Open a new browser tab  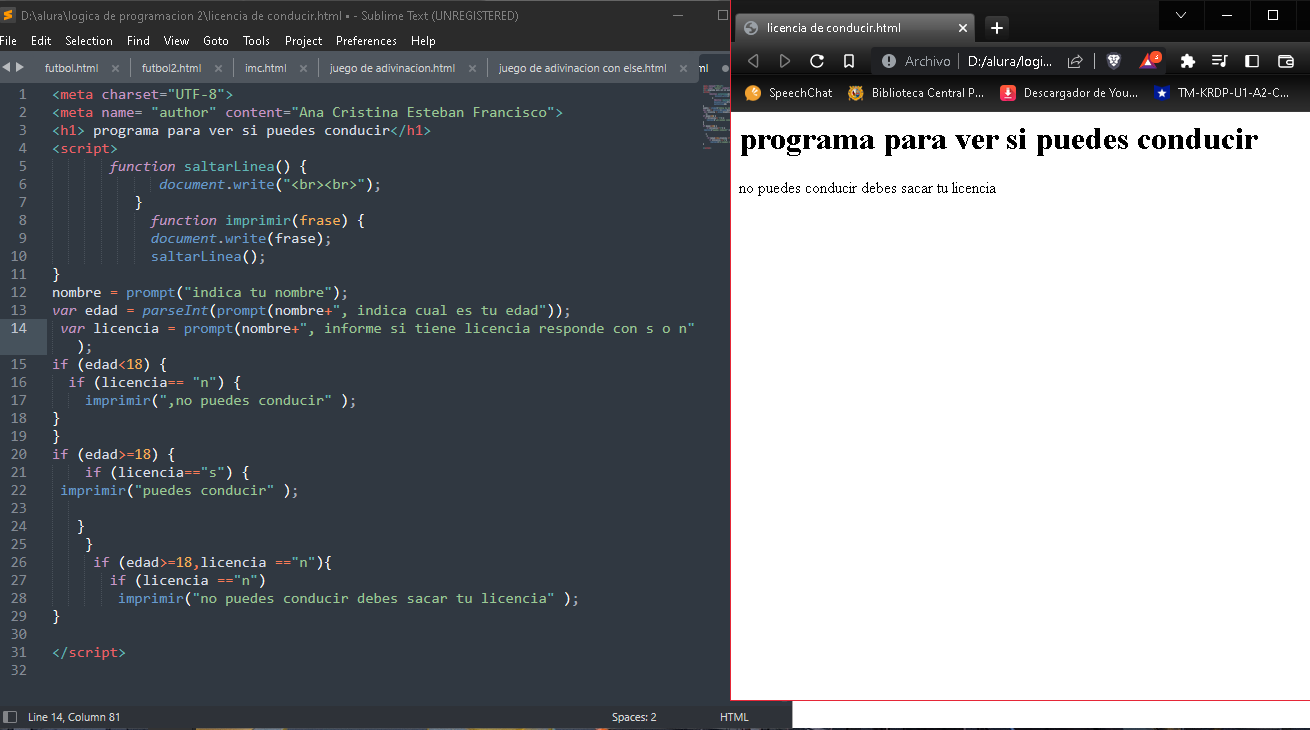[996, 28]
